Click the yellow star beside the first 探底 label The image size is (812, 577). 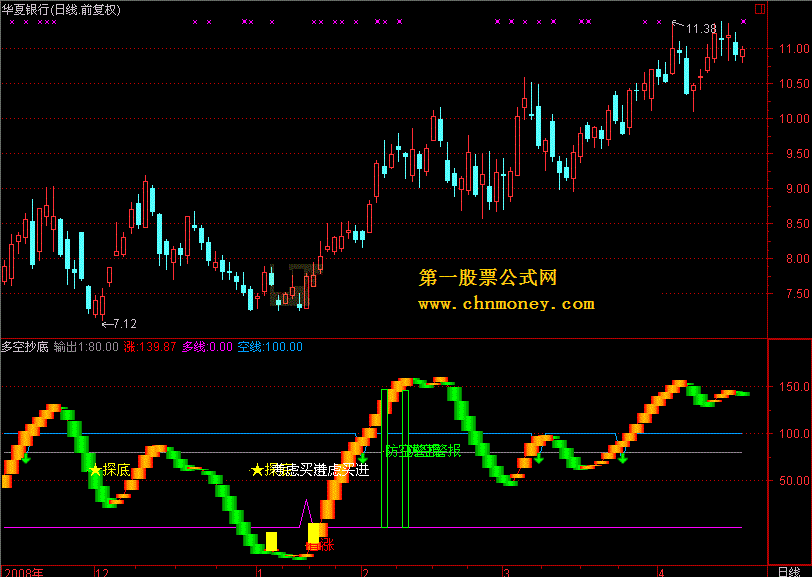(95, 470)
